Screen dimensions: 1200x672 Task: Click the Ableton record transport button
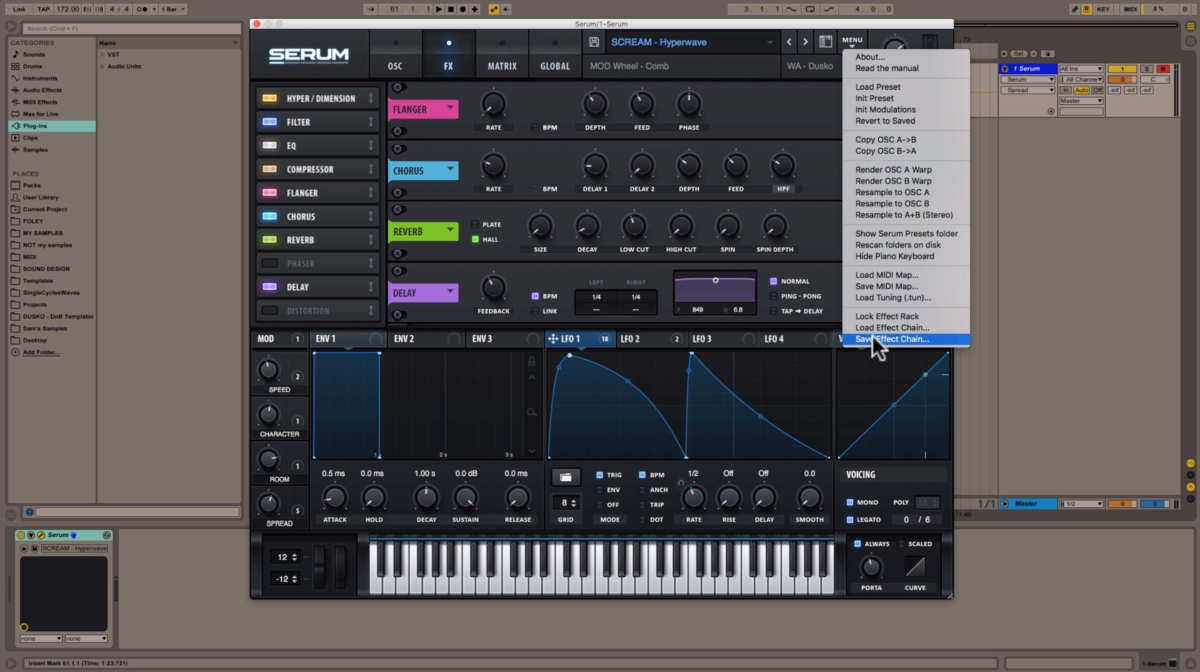coord(462,9)
